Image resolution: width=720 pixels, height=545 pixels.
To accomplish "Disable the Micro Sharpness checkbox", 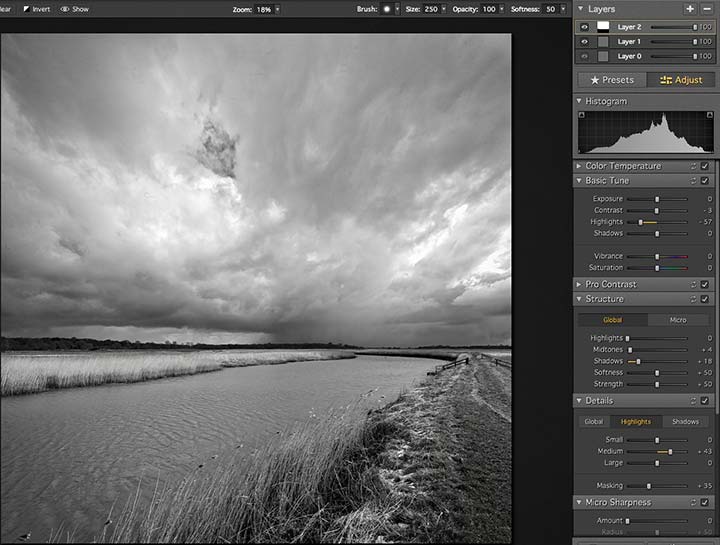I will pyautogui.click(x=705, y=503).
